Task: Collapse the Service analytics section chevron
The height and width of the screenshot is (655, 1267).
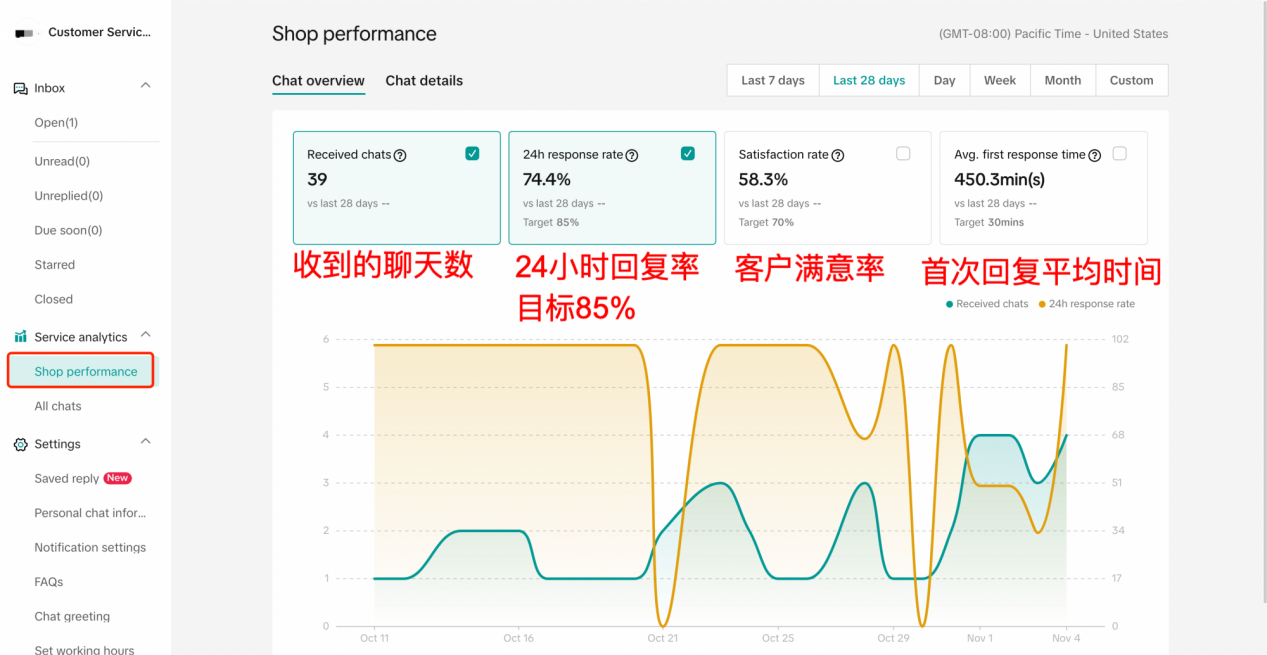Action: [x=146, y=335]
